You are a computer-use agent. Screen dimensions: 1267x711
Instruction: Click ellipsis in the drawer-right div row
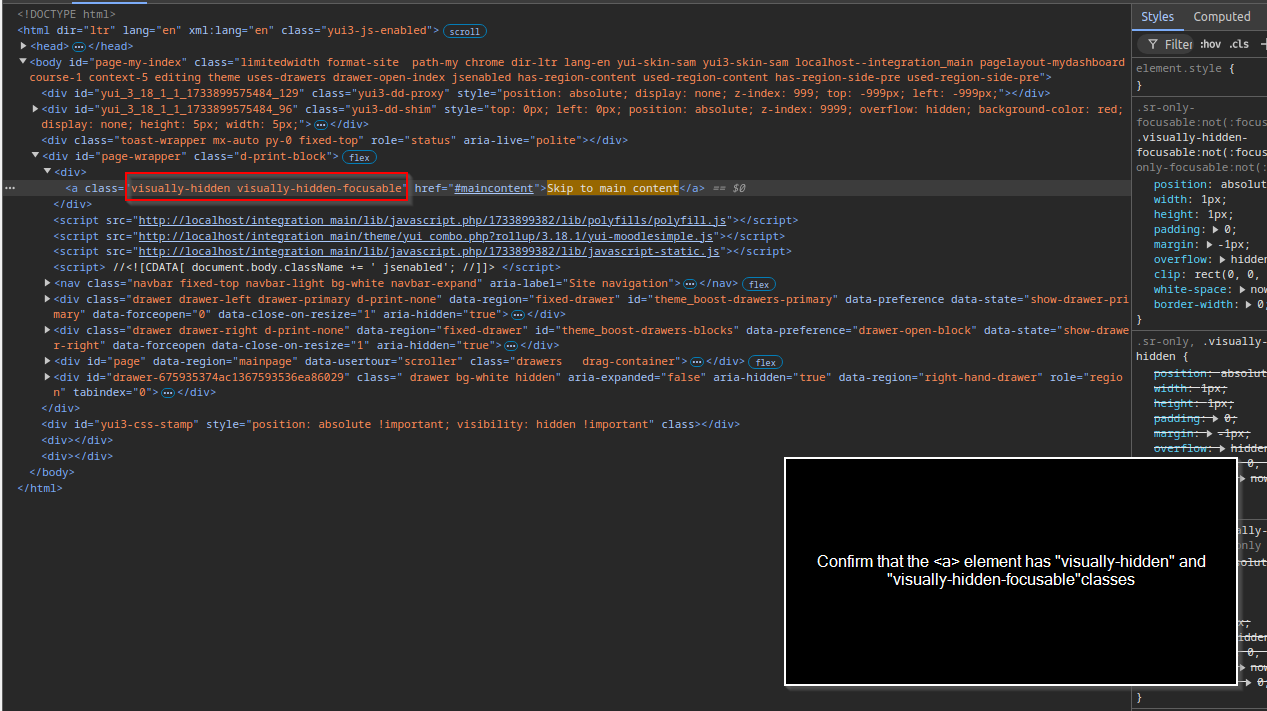tap(510, 345)
